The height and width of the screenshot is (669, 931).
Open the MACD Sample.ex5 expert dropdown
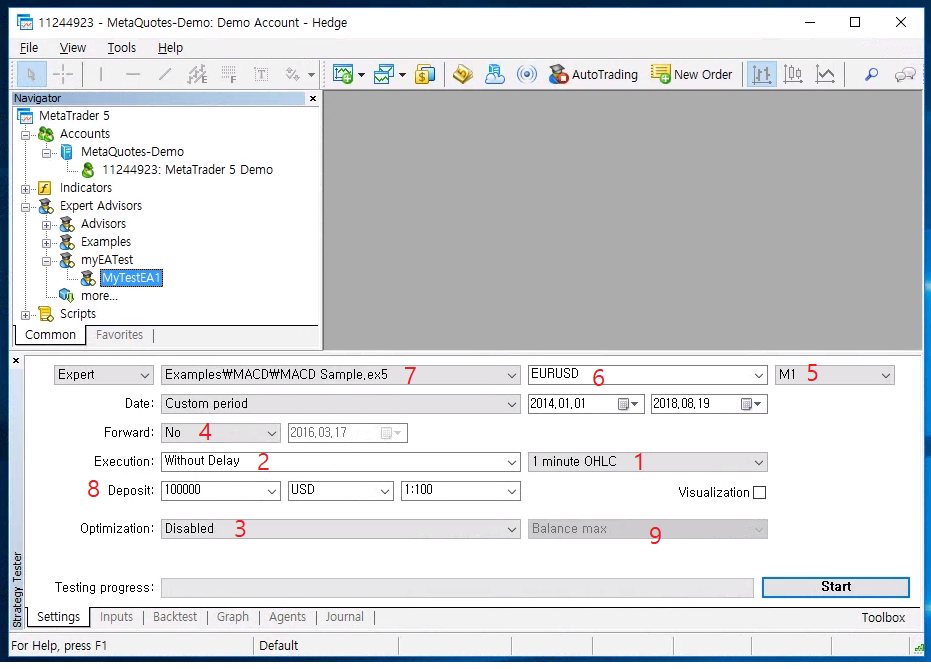pos(340,375)
